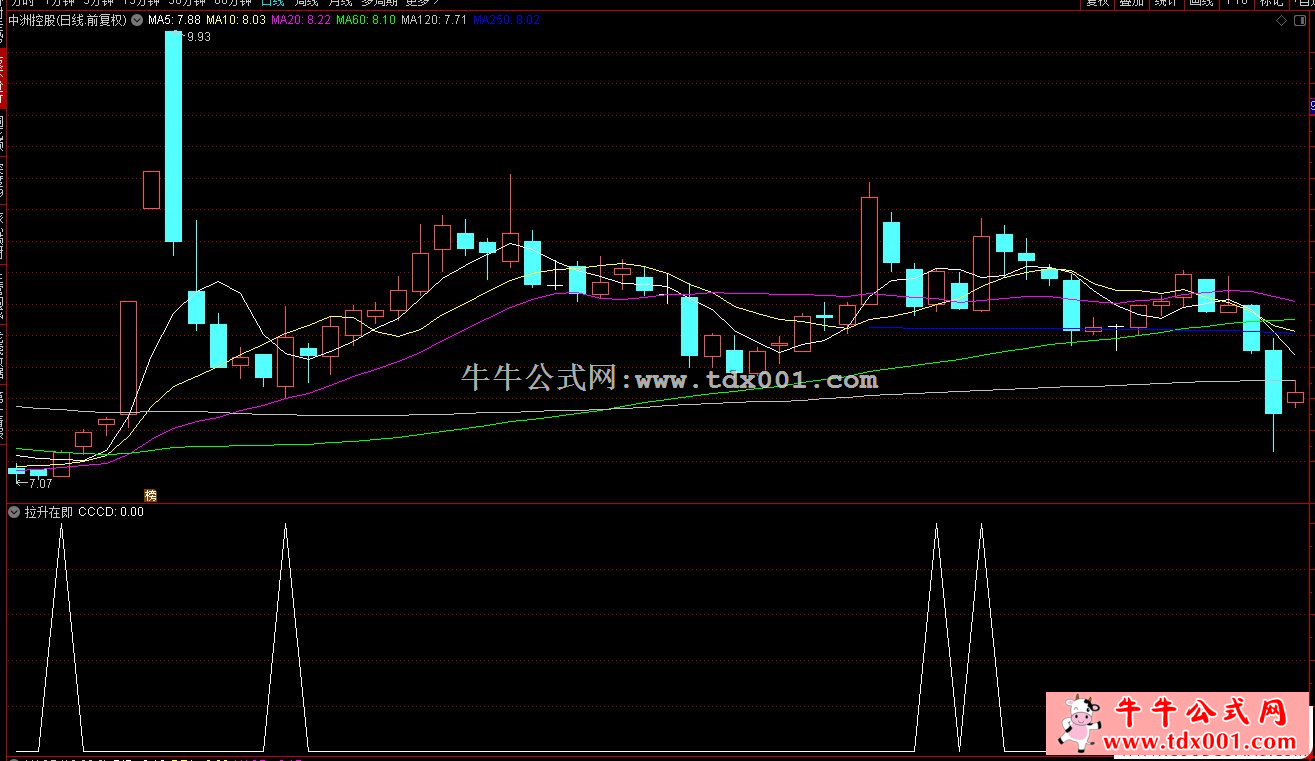
Task: Click the green MA60: 8.10 label
Action: coord(366,20)
